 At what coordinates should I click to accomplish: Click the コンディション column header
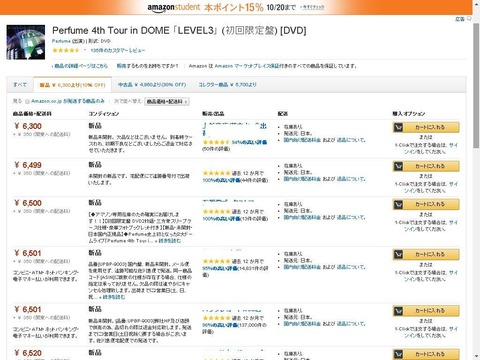(x=104, y=114)
